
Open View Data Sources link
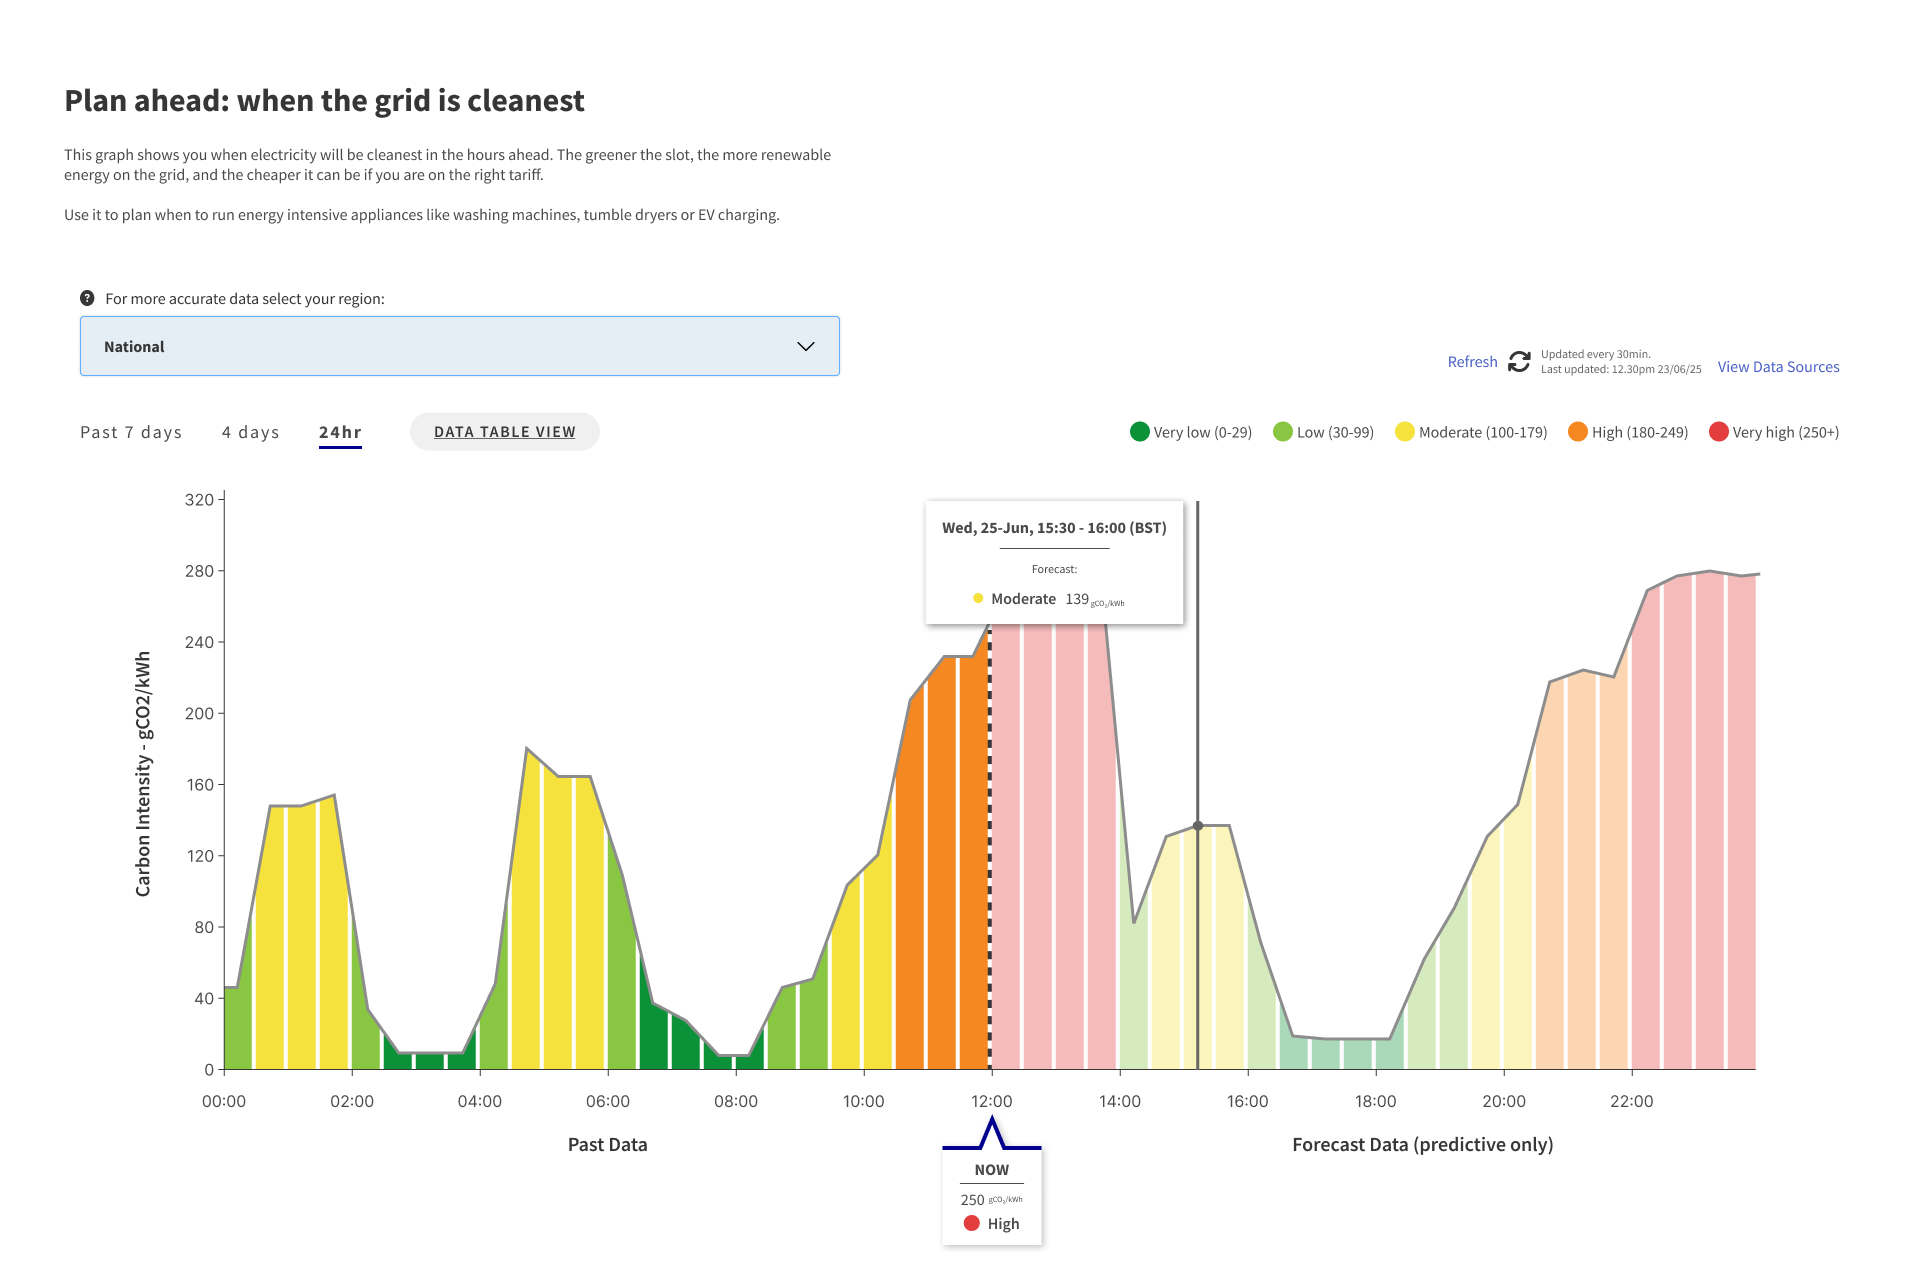click(1778, 367)
